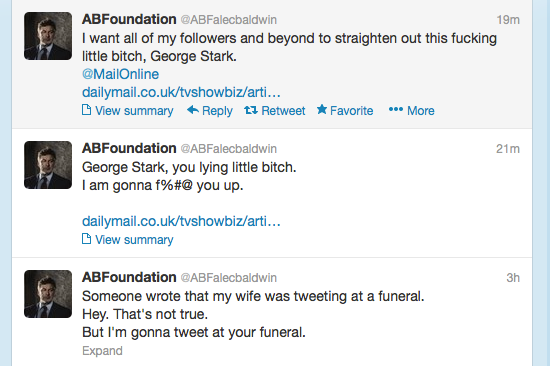Click the Reply arrow icon
The width and height of the screenshot is (550, 366).
(193, 110)
